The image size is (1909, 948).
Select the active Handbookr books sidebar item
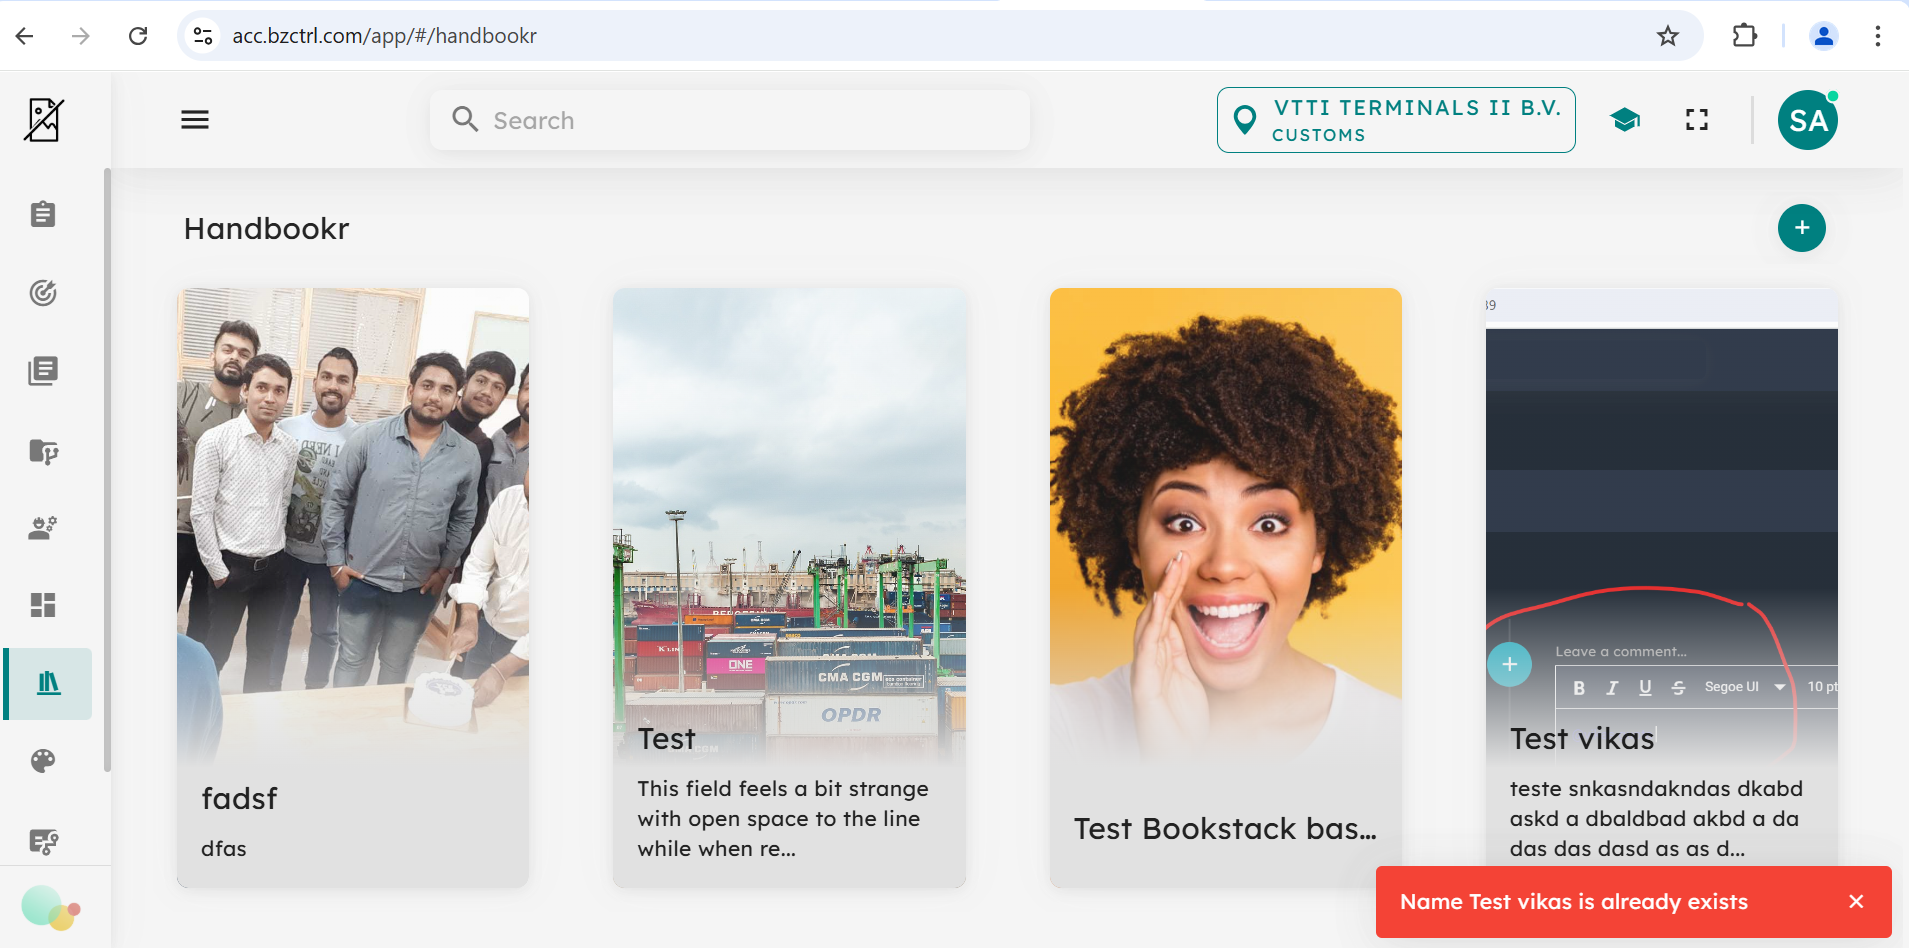point(48,684)
